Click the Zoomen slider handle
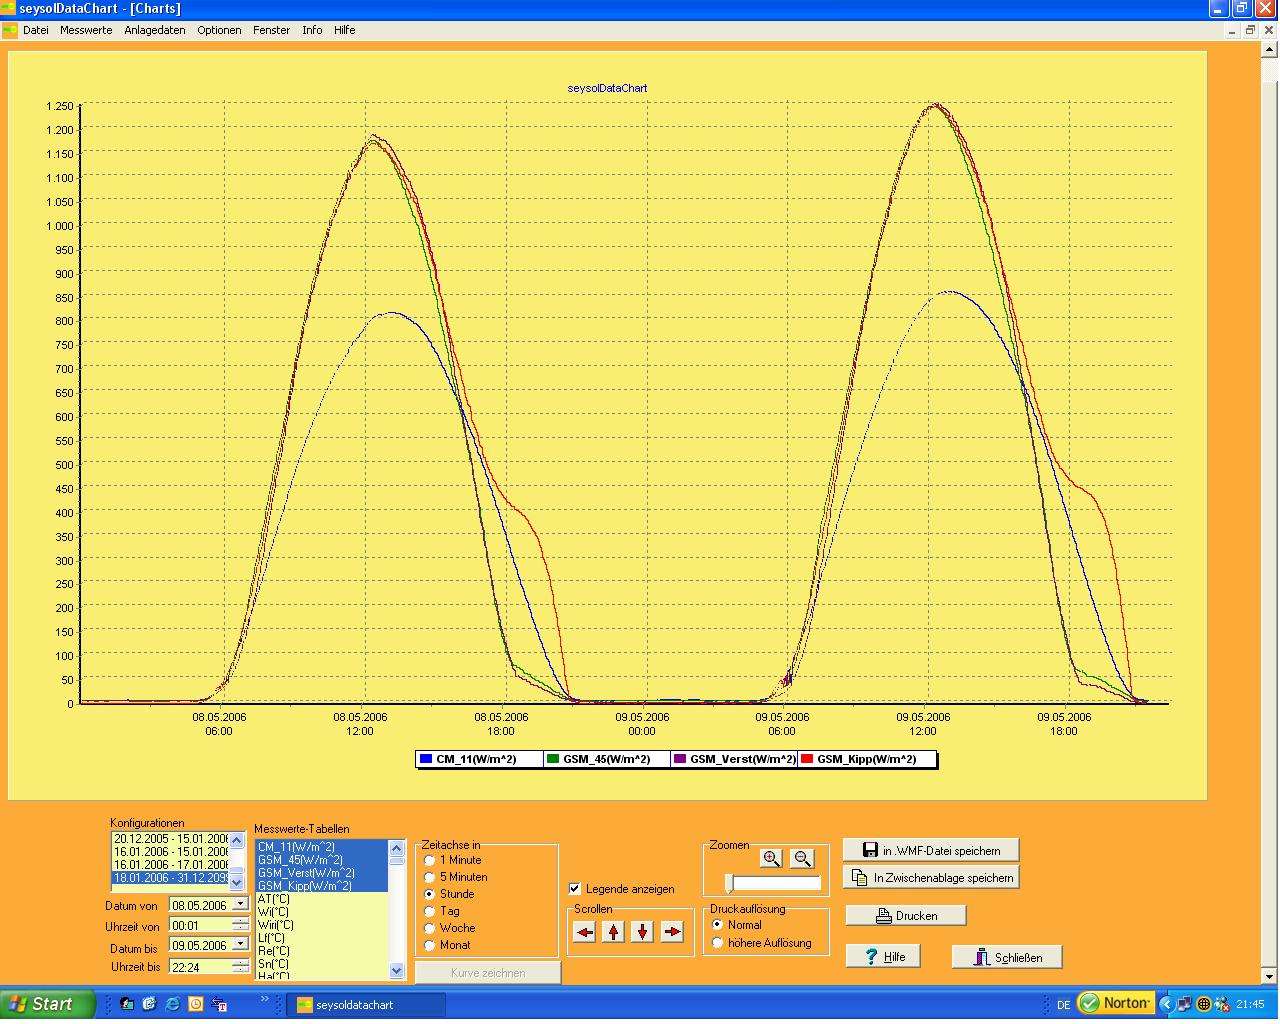Image resolution: width=1280 pixels, height=1024 pixels. coord(729,883)
